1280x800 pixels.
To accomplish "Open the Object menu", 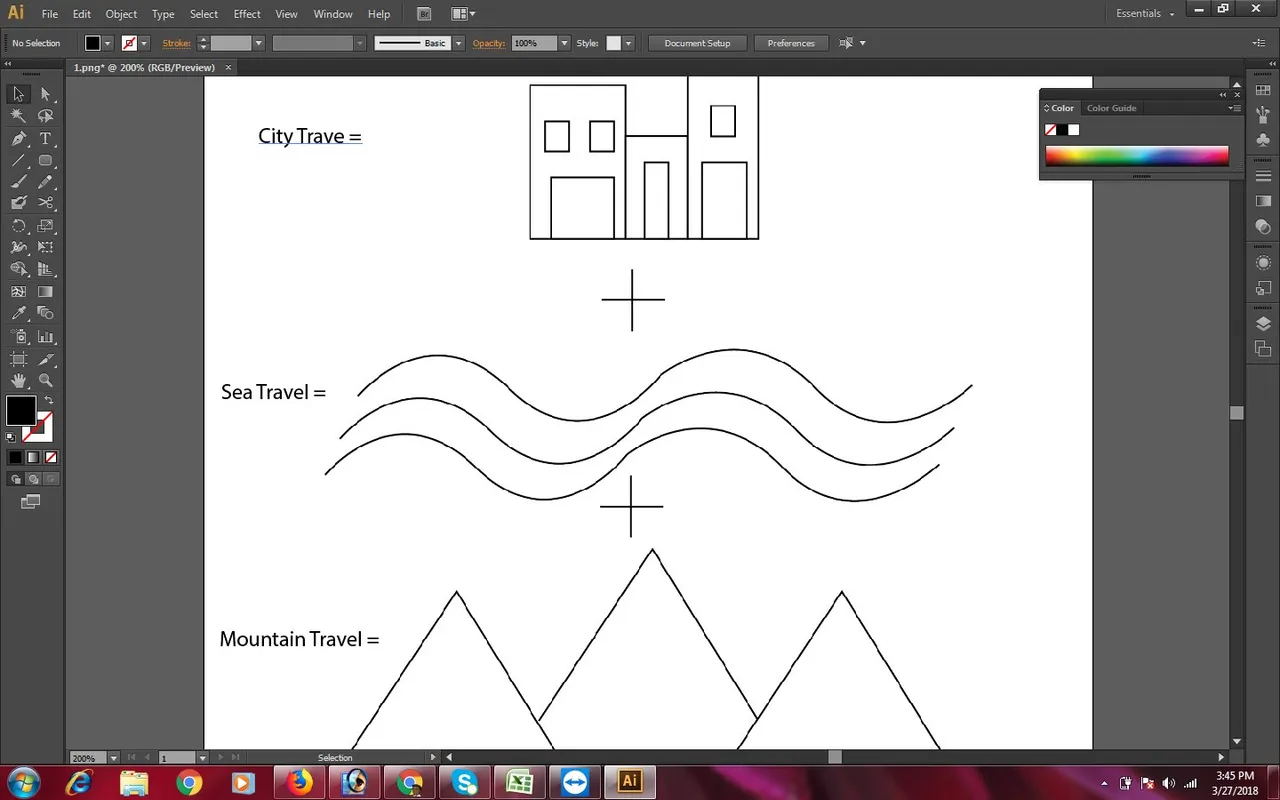I will pos(121,14).
